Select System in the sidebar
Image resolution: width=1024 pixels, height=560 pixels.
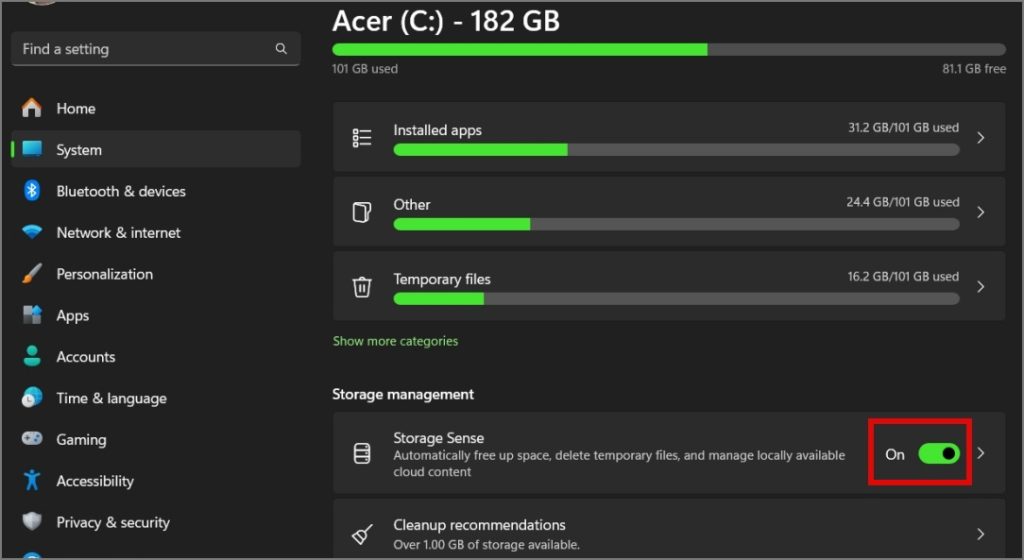coord(79,150)
